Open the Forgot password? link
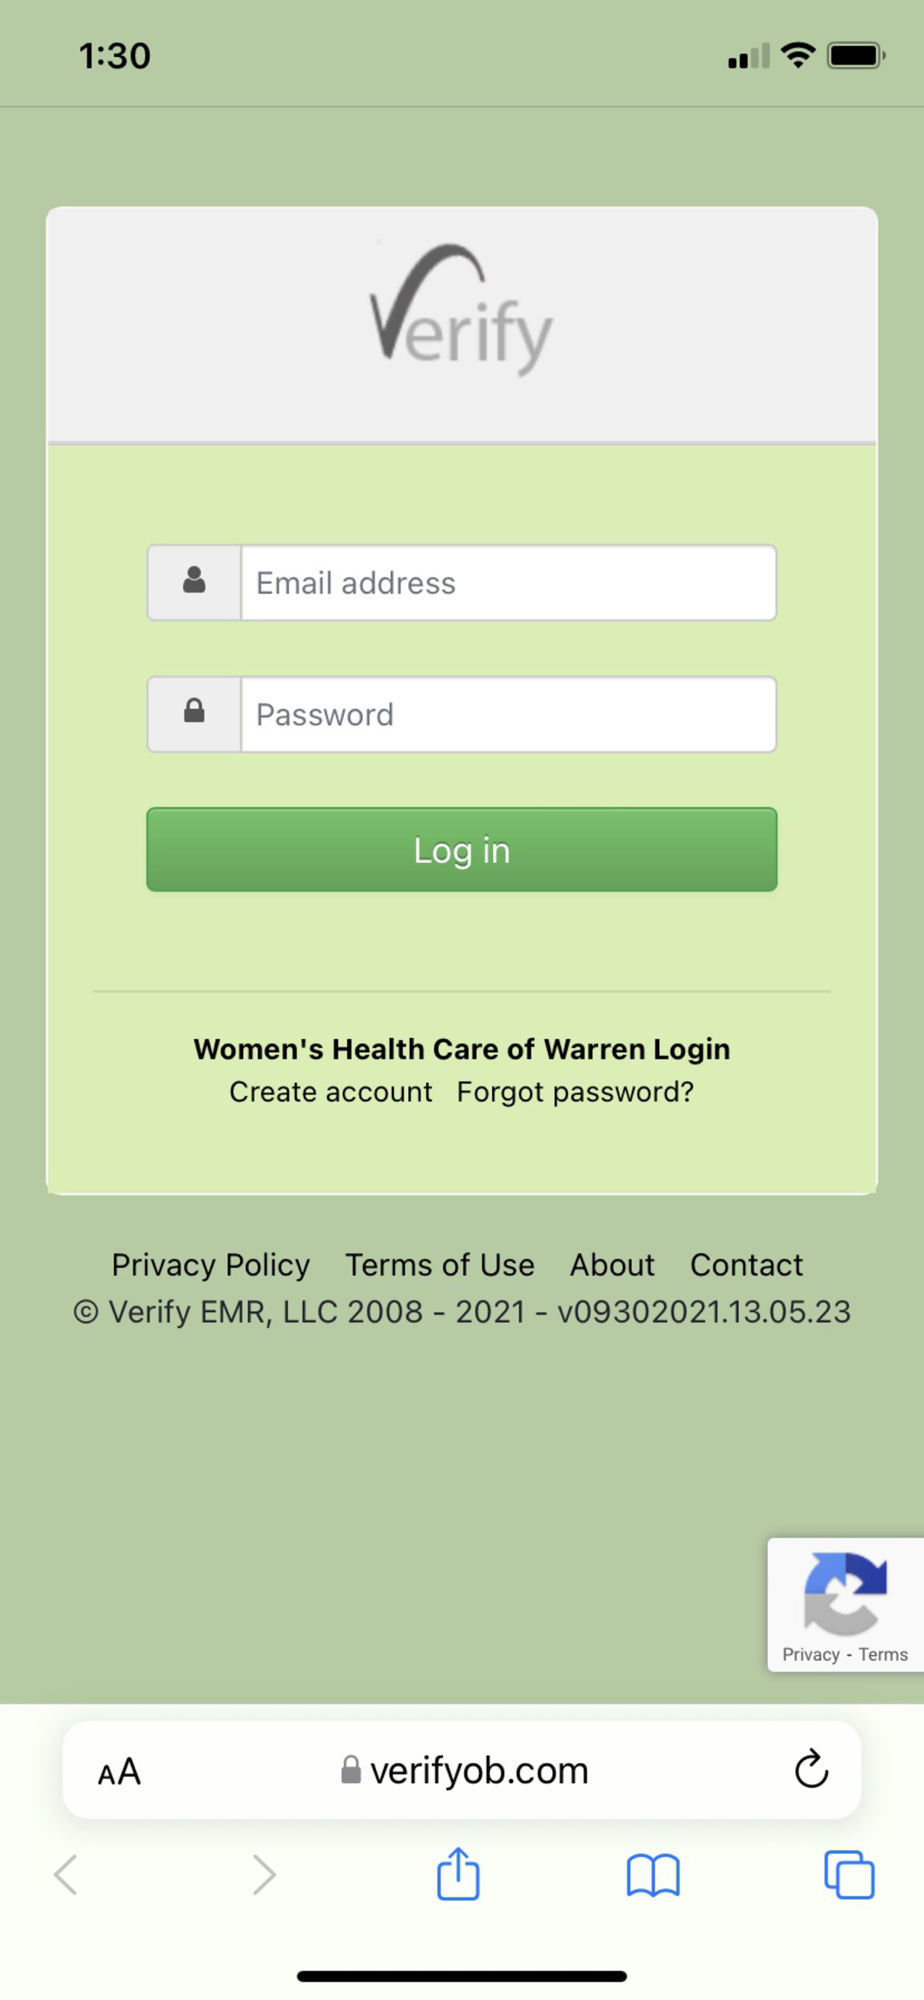The image size is (924, 2000). point(575,1091)
